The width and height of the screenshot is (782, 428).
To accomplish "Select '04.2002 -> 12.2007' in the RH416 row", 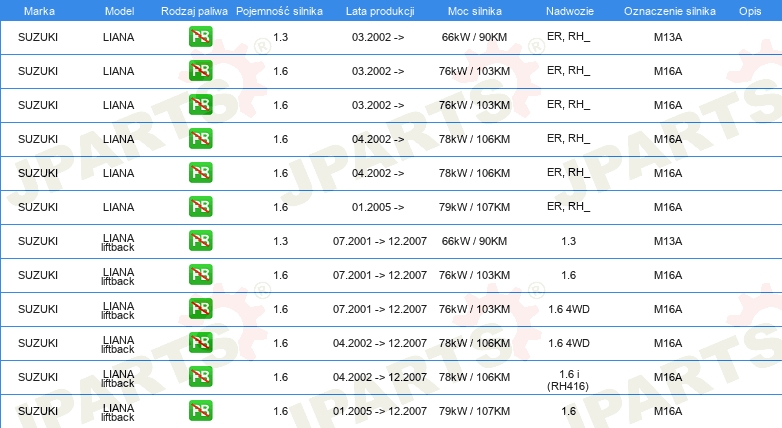I will (380, 377).
